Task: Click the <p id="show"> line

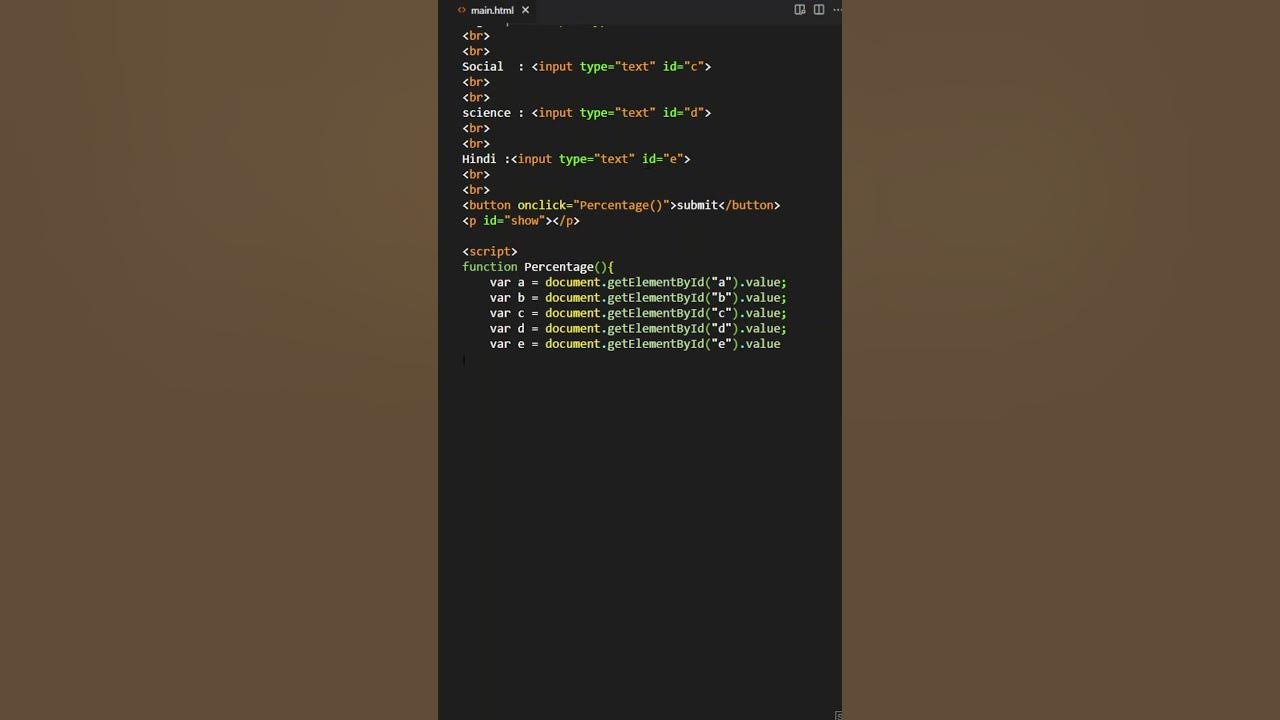Action: click(x=521, y=221)
